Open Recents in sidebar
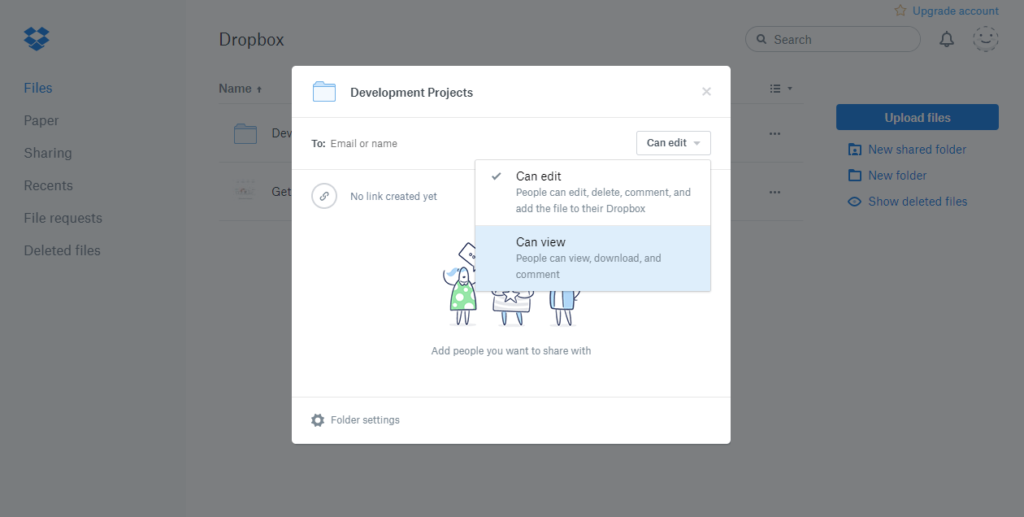 coord(48,185)
